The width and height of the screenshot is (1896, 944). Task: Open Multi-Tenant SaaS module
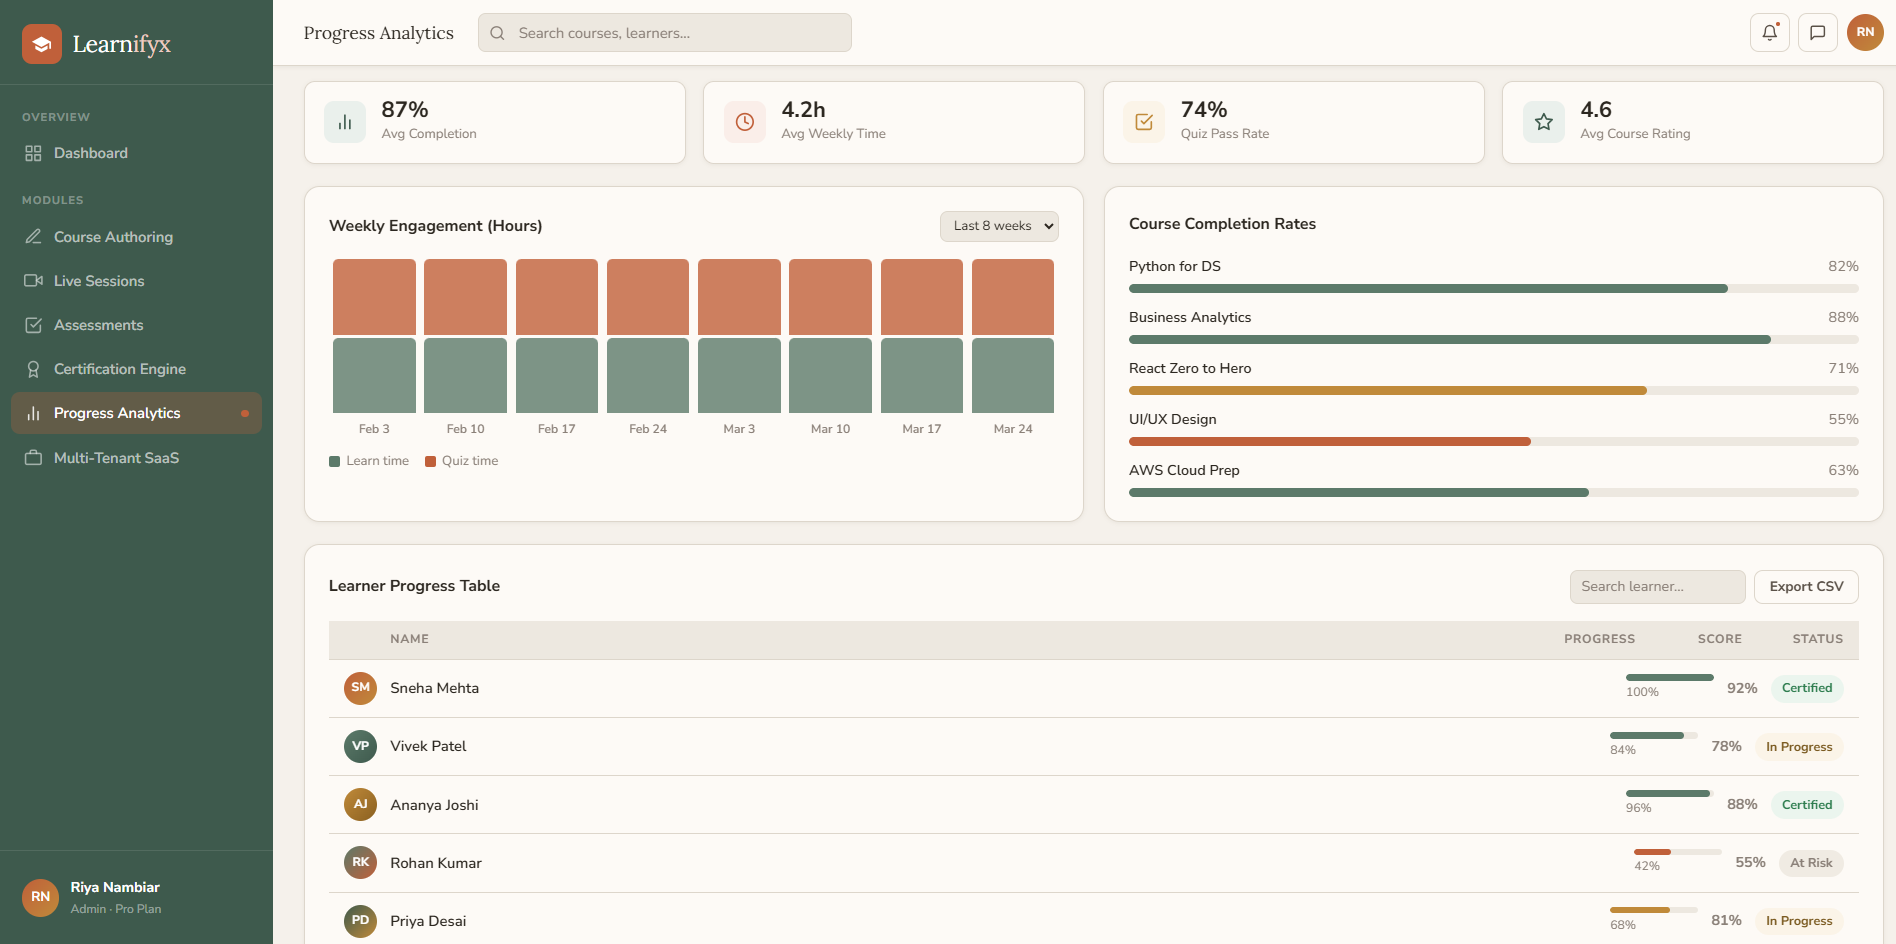[113, 457]
